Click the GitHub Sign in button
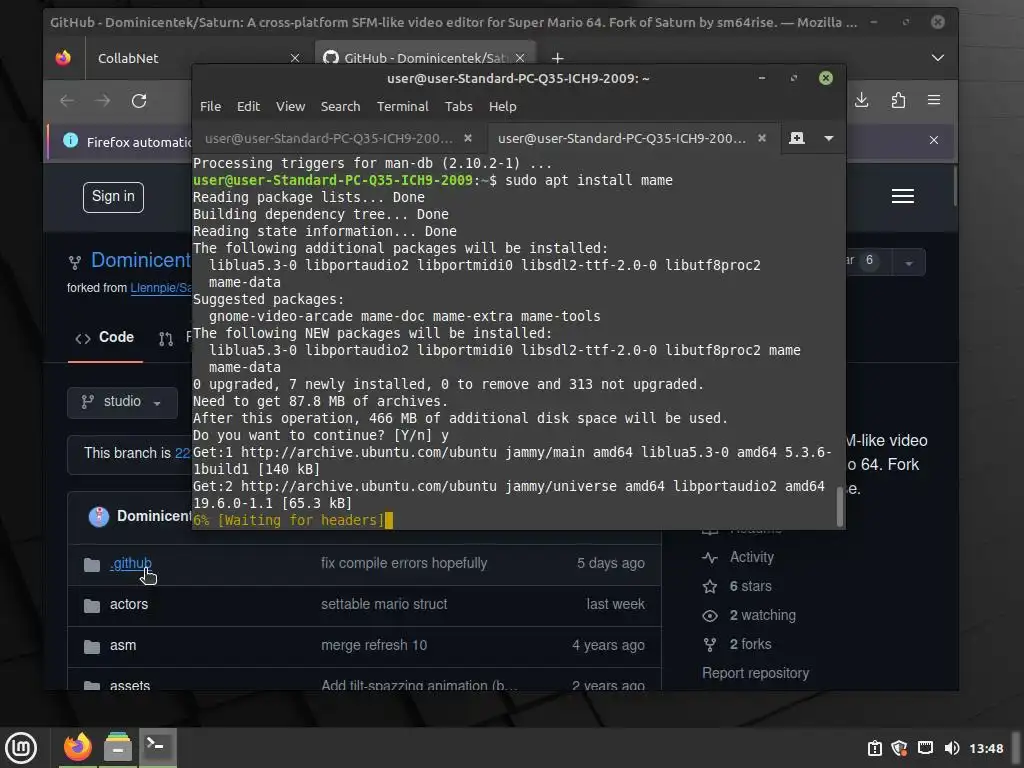The height and width of the screenshot is (768, 1024). point(113,197)
